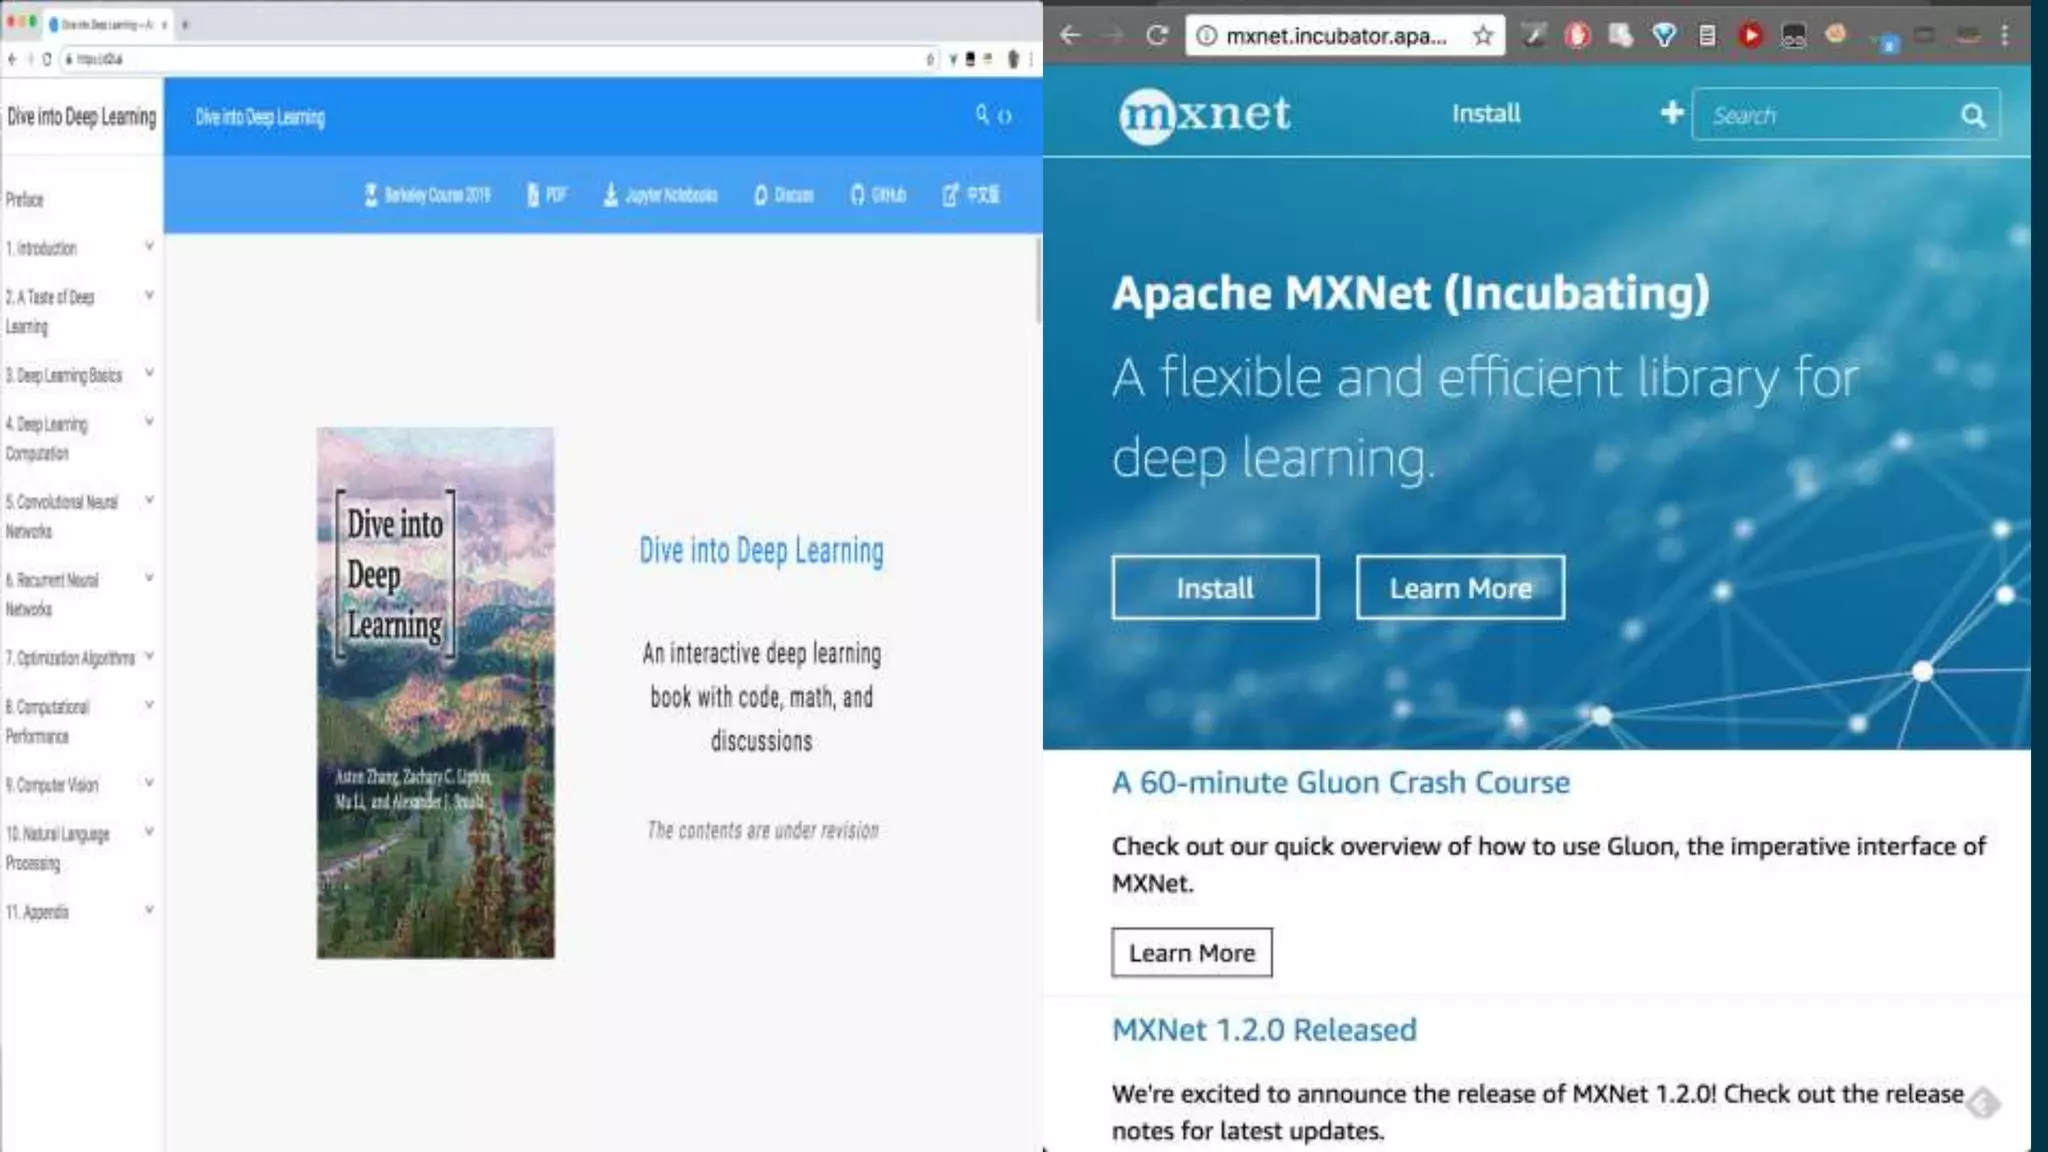Open the Discuss nav item
This screenshot has height=1152, width=2048.
[784, 195]
